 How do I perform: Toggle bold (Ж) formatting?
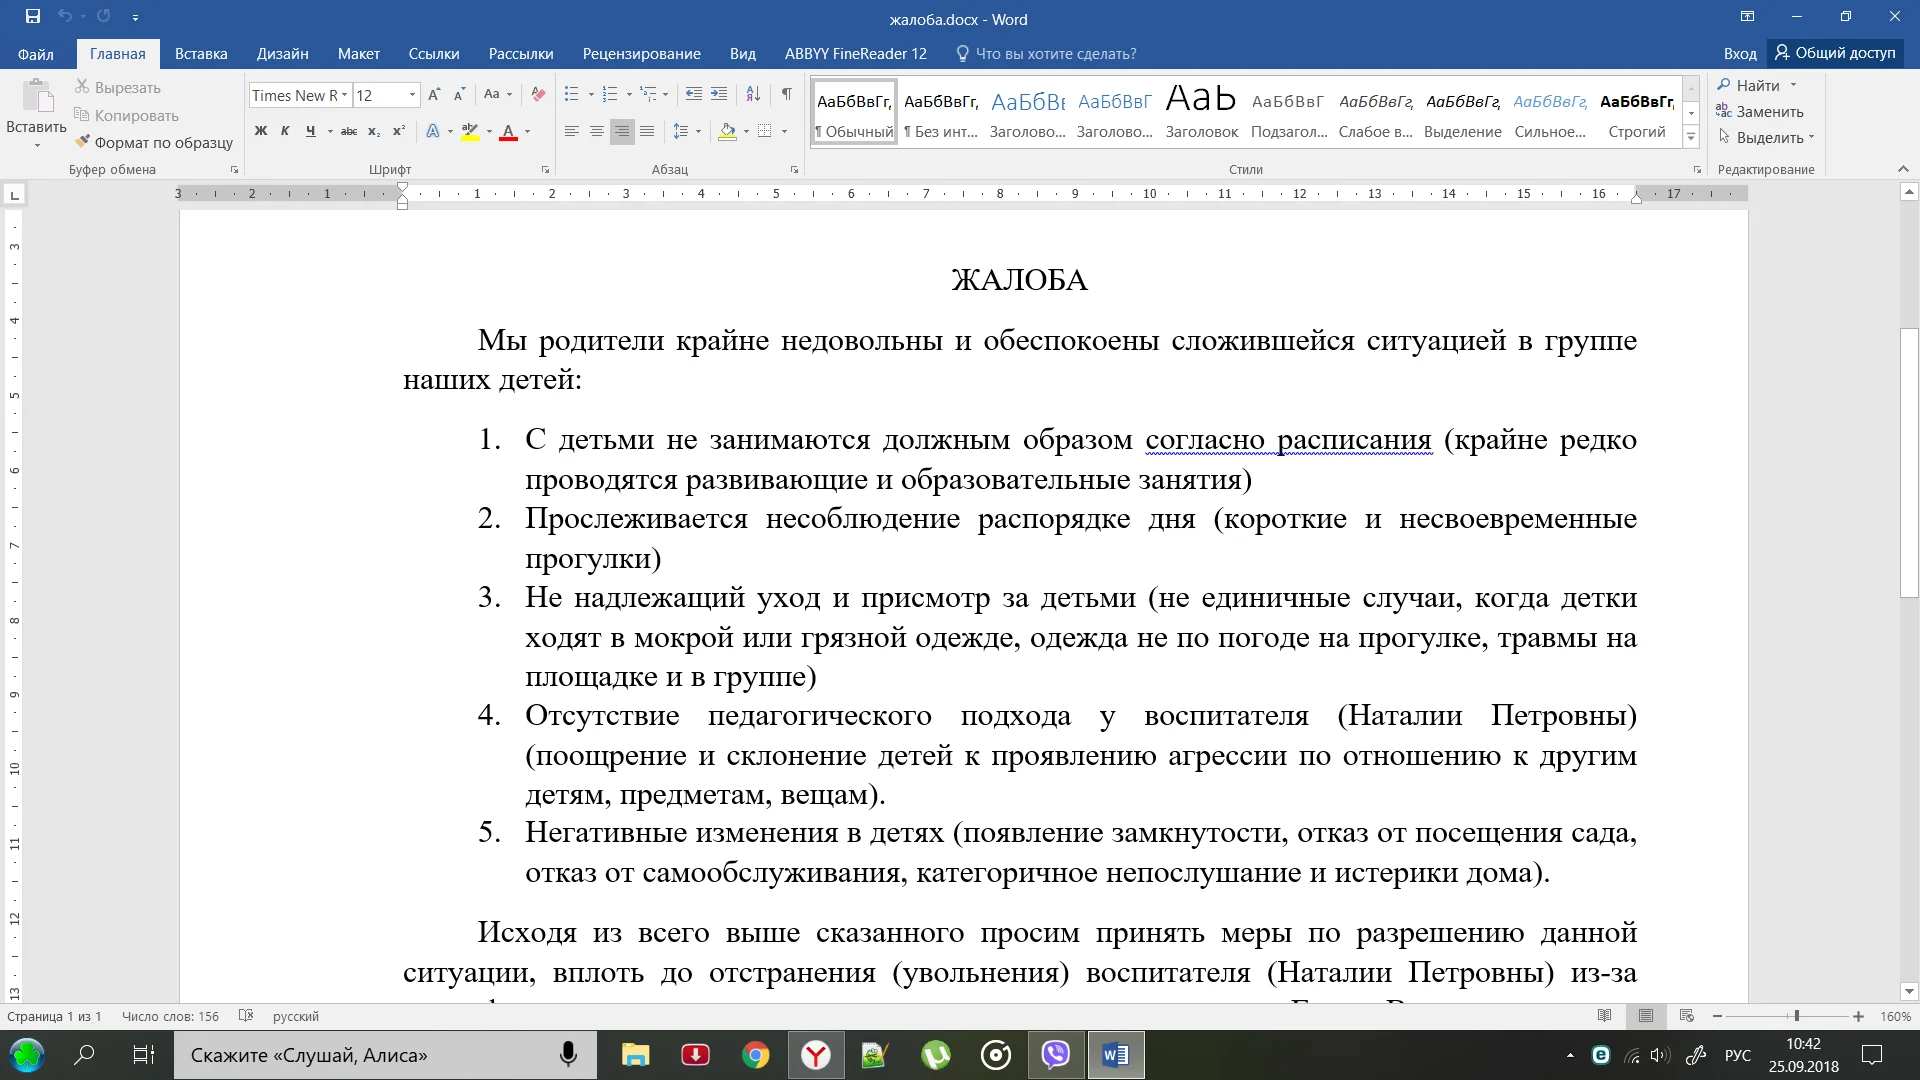pos(261,131)
